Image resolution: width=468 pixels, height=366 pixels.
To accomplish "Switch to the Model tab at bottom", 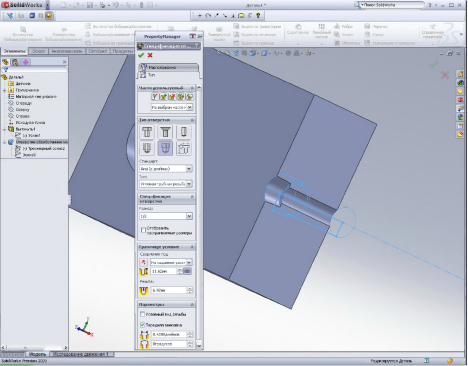I will (37, 354).
